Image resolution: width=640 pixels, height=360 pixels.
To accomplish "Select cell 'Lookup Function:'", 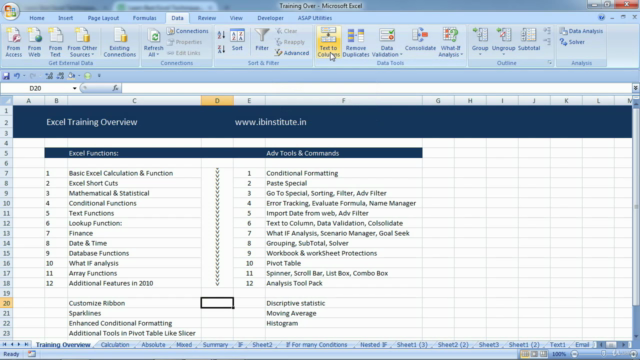I will tap(134, 223).
